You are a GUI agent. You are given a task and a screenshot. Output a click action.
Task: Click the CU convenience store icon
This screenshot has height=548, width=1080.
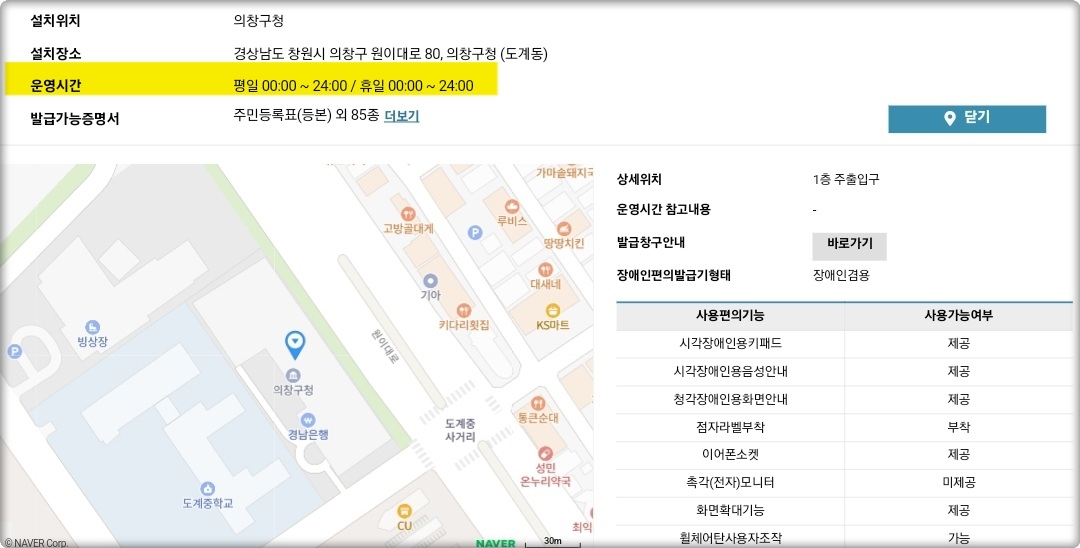pyautogui.click(x=404, y=511)
